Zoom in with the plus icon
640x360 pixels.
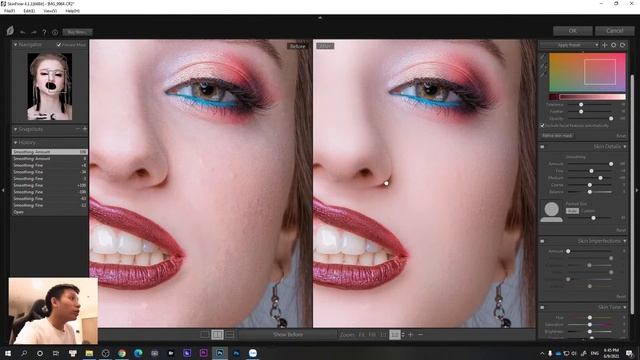tap(411, 335)
